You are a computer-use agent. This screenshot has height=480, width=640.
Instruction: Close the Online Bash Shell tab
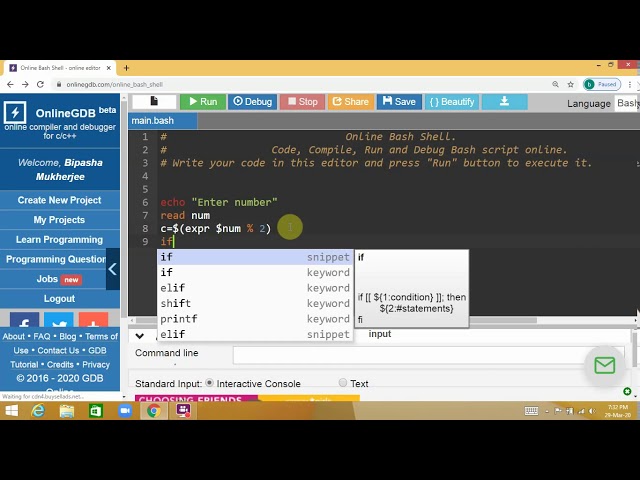[109, 68]
